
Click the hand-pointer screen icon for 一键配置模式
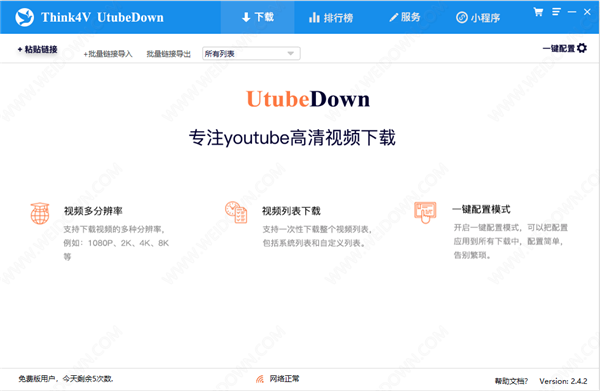click(425, 212)
